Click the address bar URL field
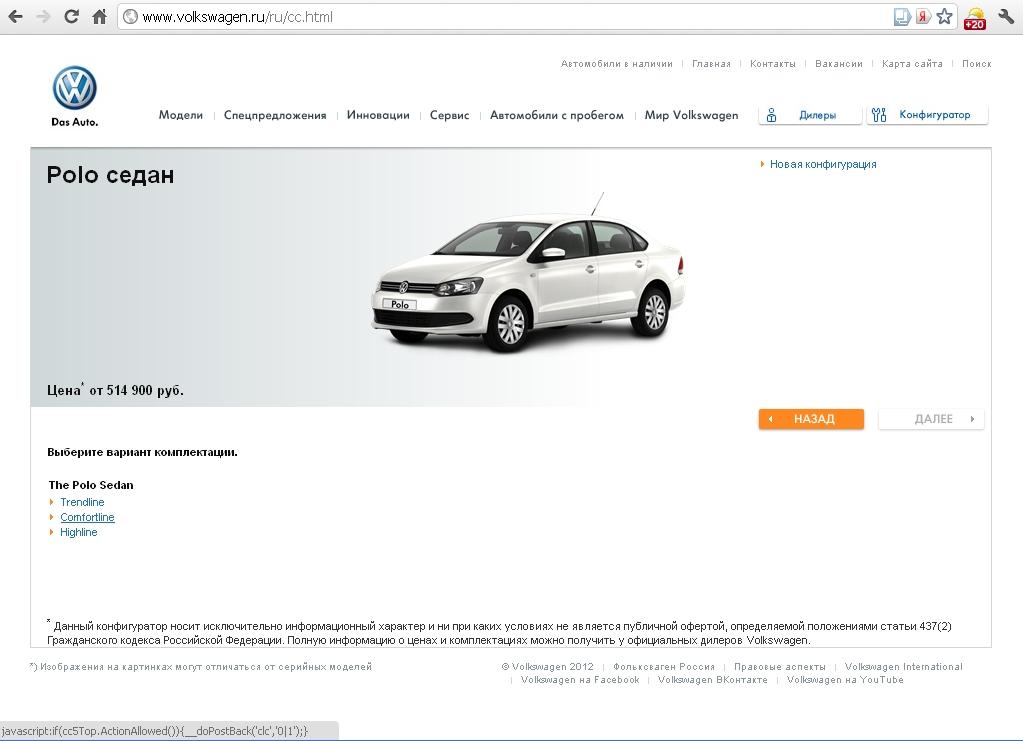The height and width of the screenshot is (741, 1023). (500, 17)
